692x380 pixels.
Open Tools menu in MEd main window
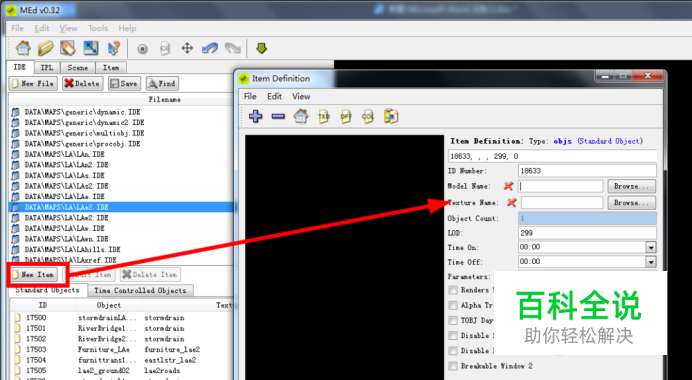tap(98, 28)
